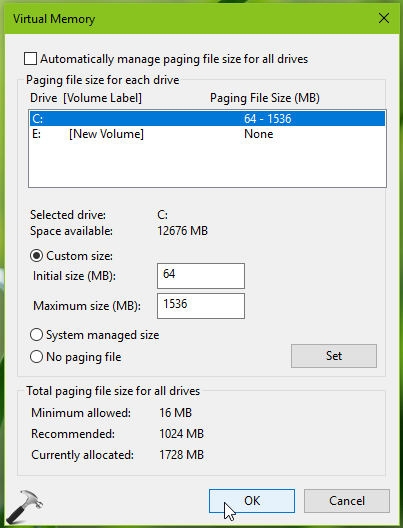Close the Virtual Memory dialog
Screen dimensions: 403x528
pos(384,18)
